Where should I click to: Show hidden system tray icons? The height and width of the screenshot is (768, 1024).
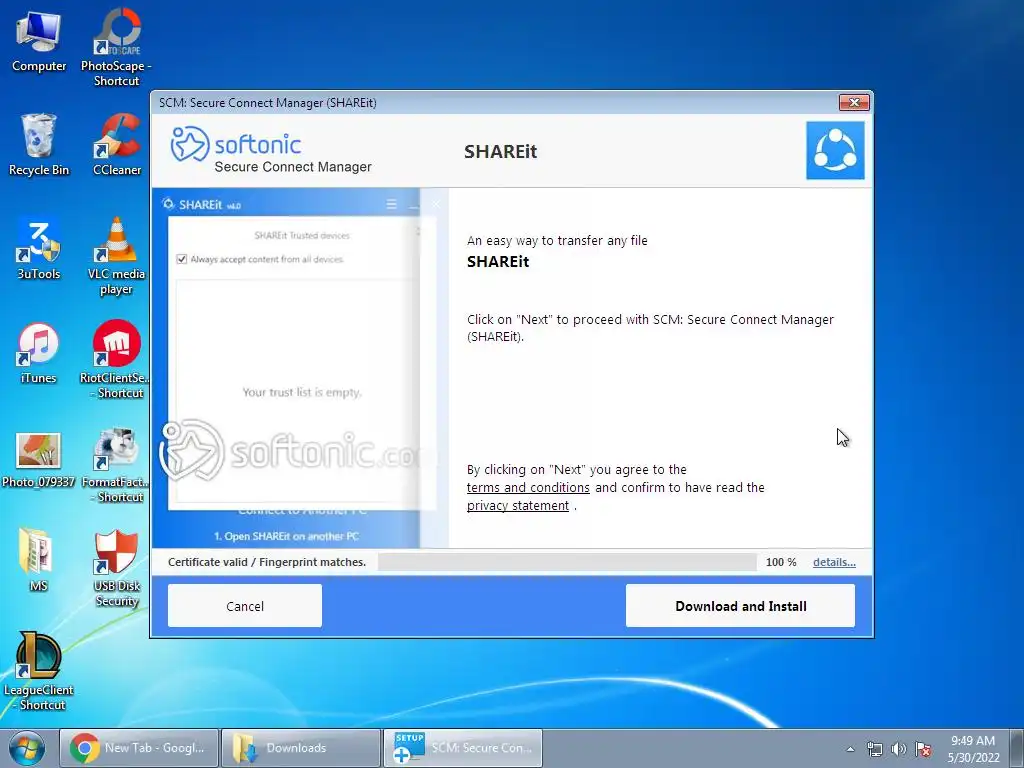[x=850, y=749]
